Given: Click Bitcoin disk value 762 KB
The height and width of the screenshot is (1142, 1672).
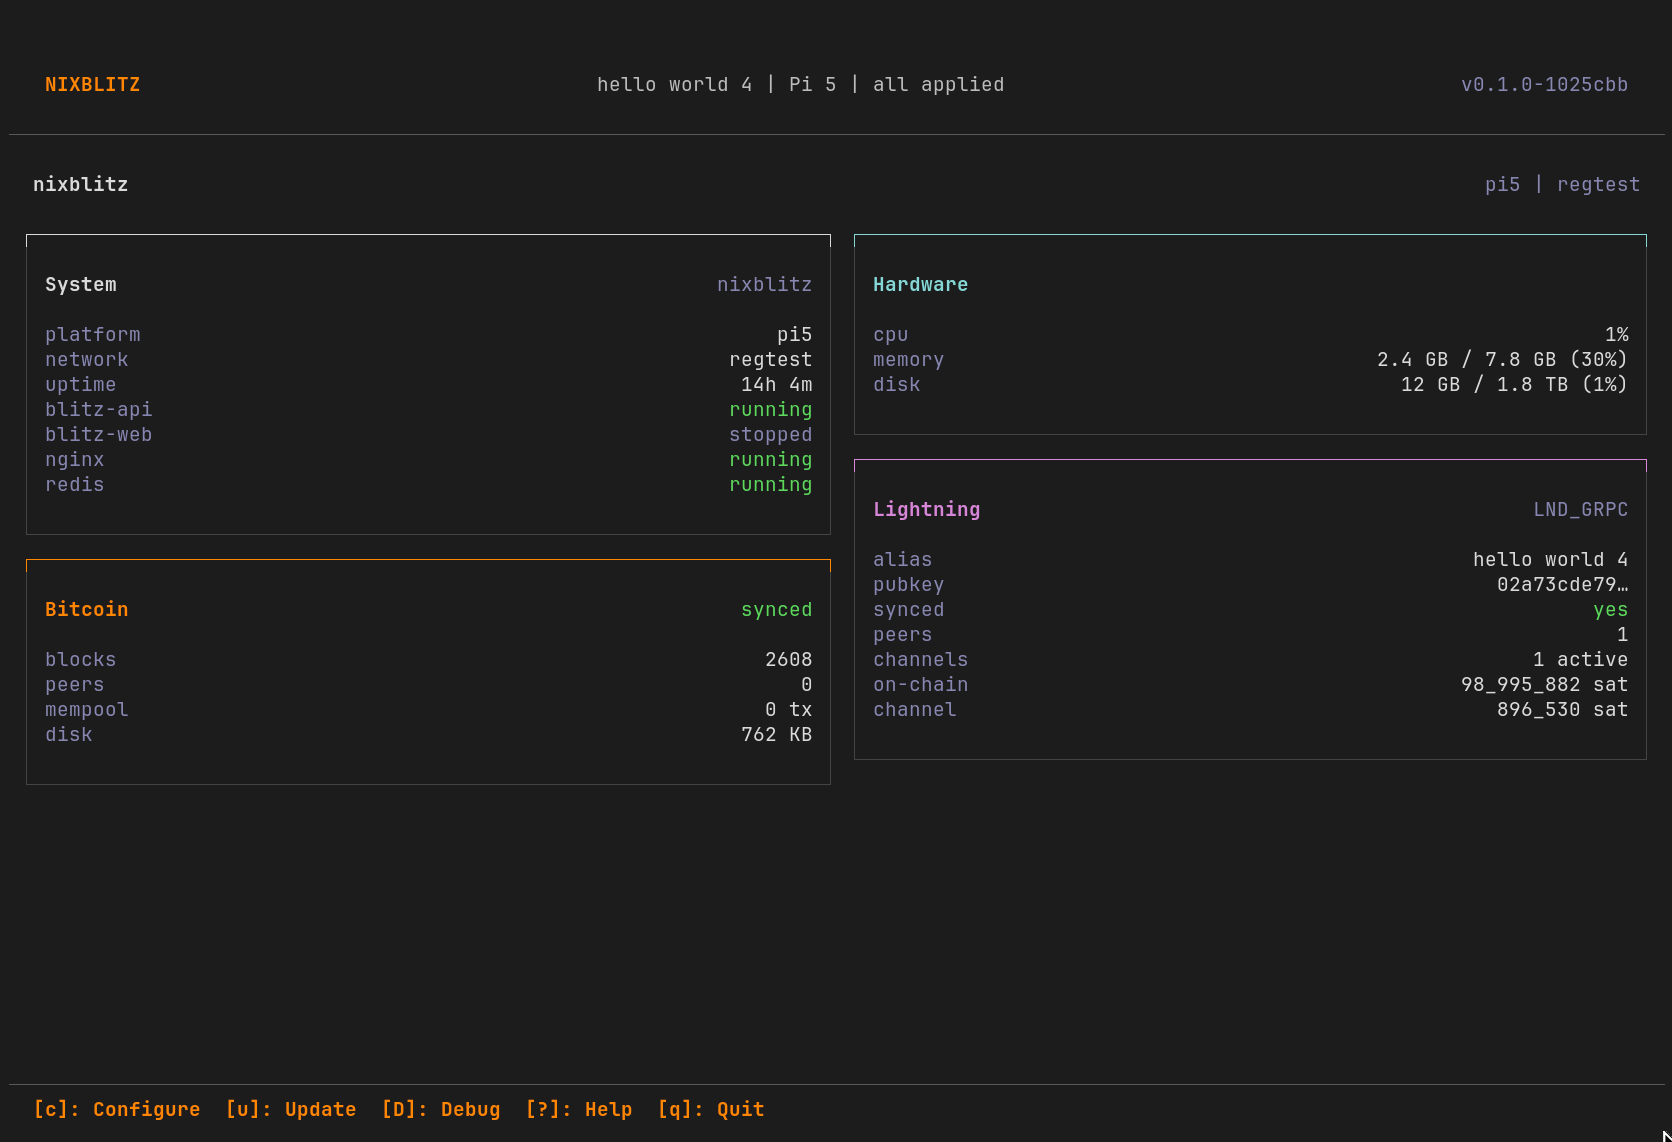Looking at the screenshot, I should (777, 735).
